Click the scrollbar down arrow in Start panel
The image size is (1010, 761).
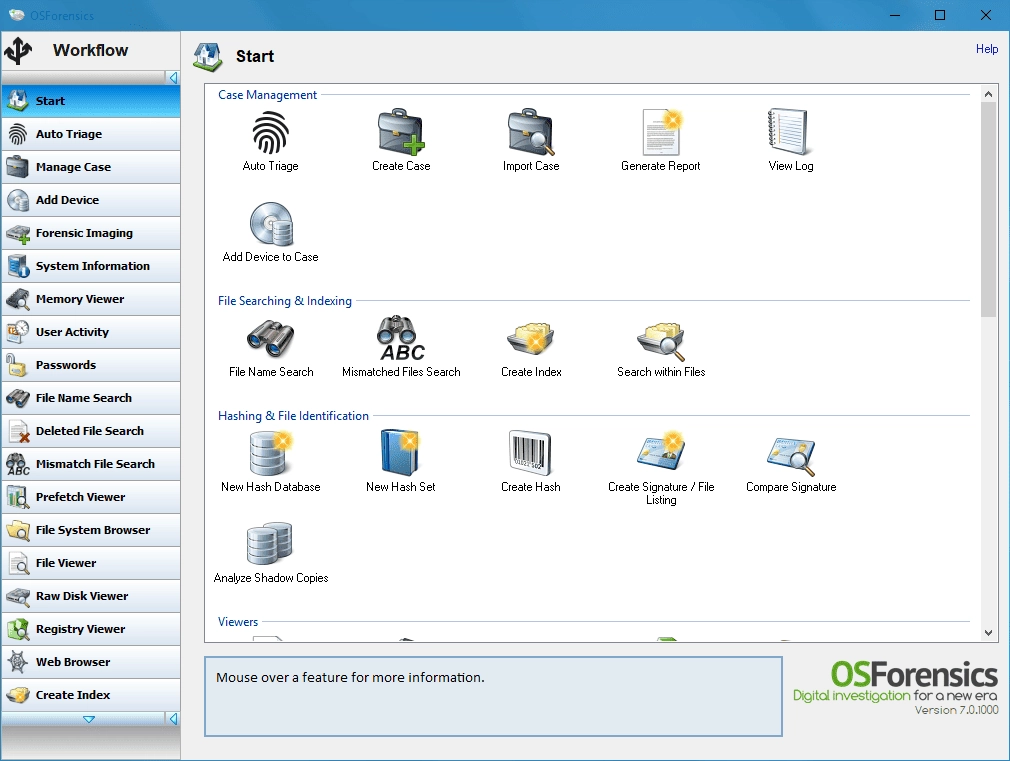[988, 633]
